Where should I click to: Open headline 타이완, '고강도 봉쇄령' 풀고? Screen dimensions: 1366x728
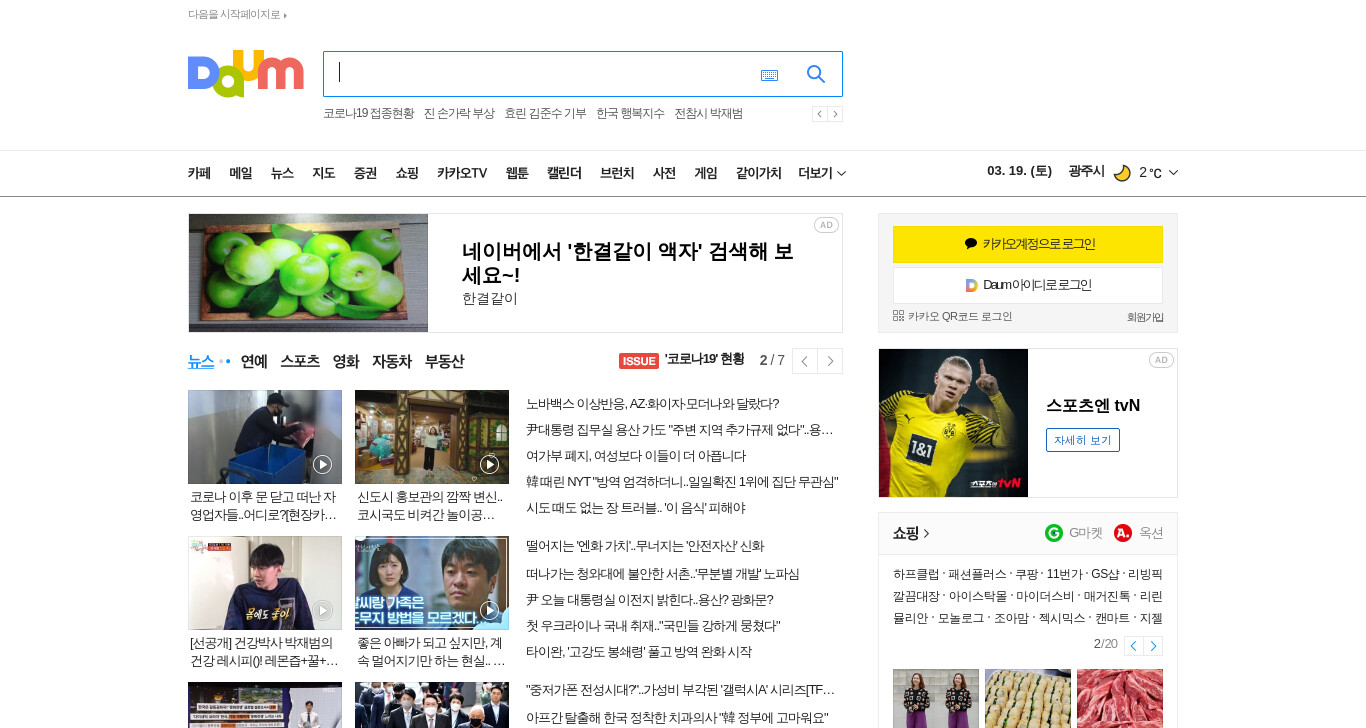pos(639,652)
